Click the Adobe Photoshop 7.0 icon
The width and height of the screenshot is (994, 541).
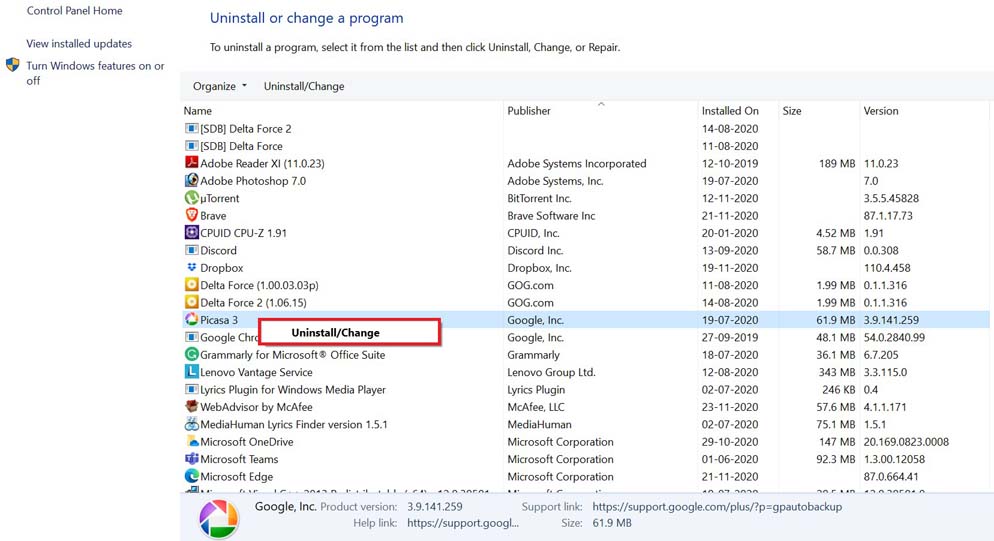point(191,180)
